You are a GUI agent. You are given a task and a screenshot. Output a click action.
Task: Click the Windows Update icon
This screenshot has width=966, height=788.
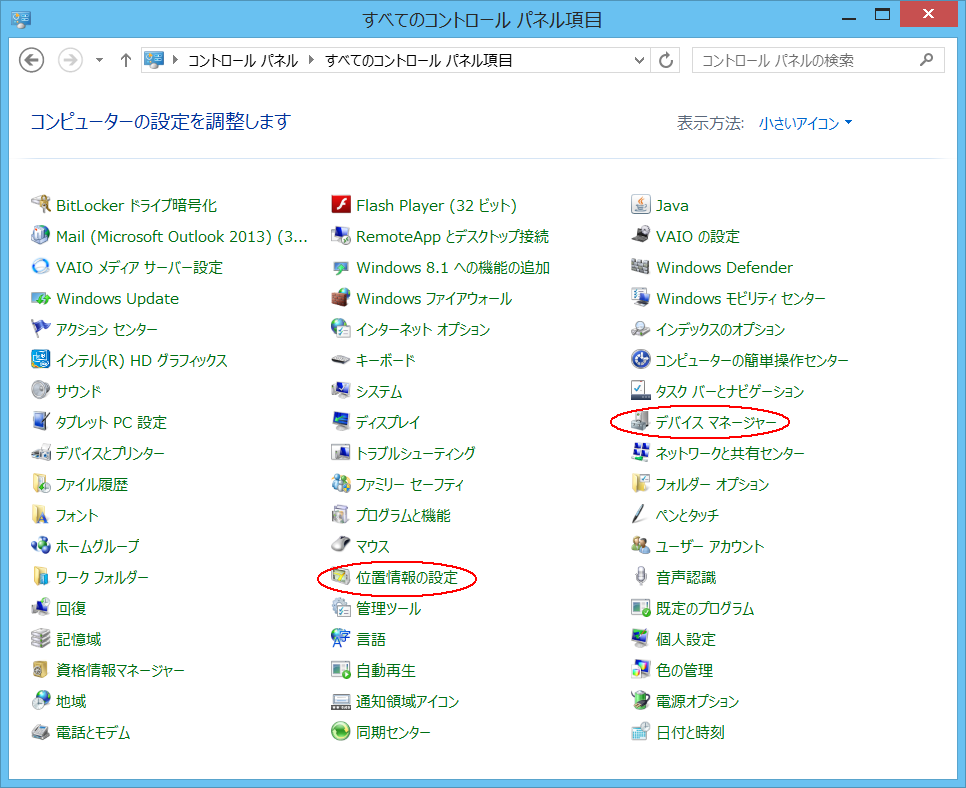(41, 298)
